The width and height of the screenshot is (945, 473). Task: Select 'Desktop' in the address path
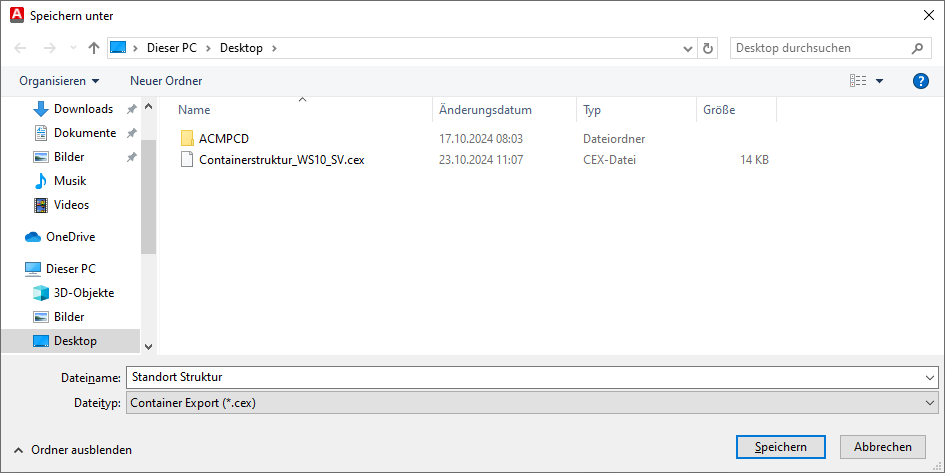click(x=241, y=48)
